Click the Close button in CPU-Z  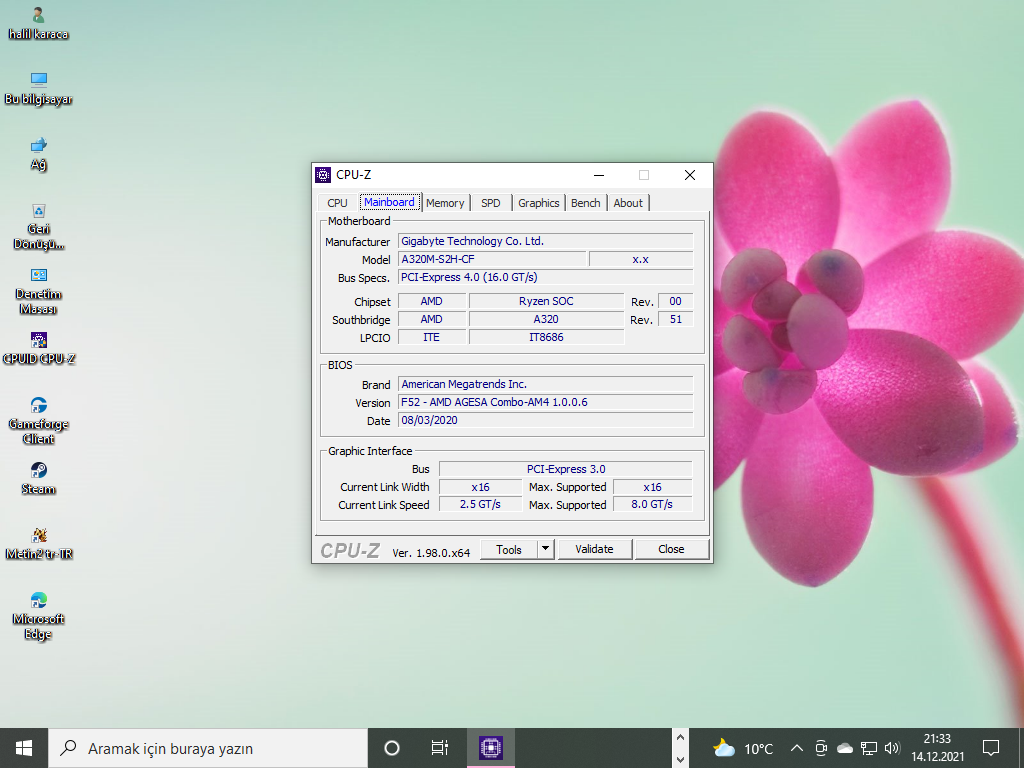(x=671, y=549)
